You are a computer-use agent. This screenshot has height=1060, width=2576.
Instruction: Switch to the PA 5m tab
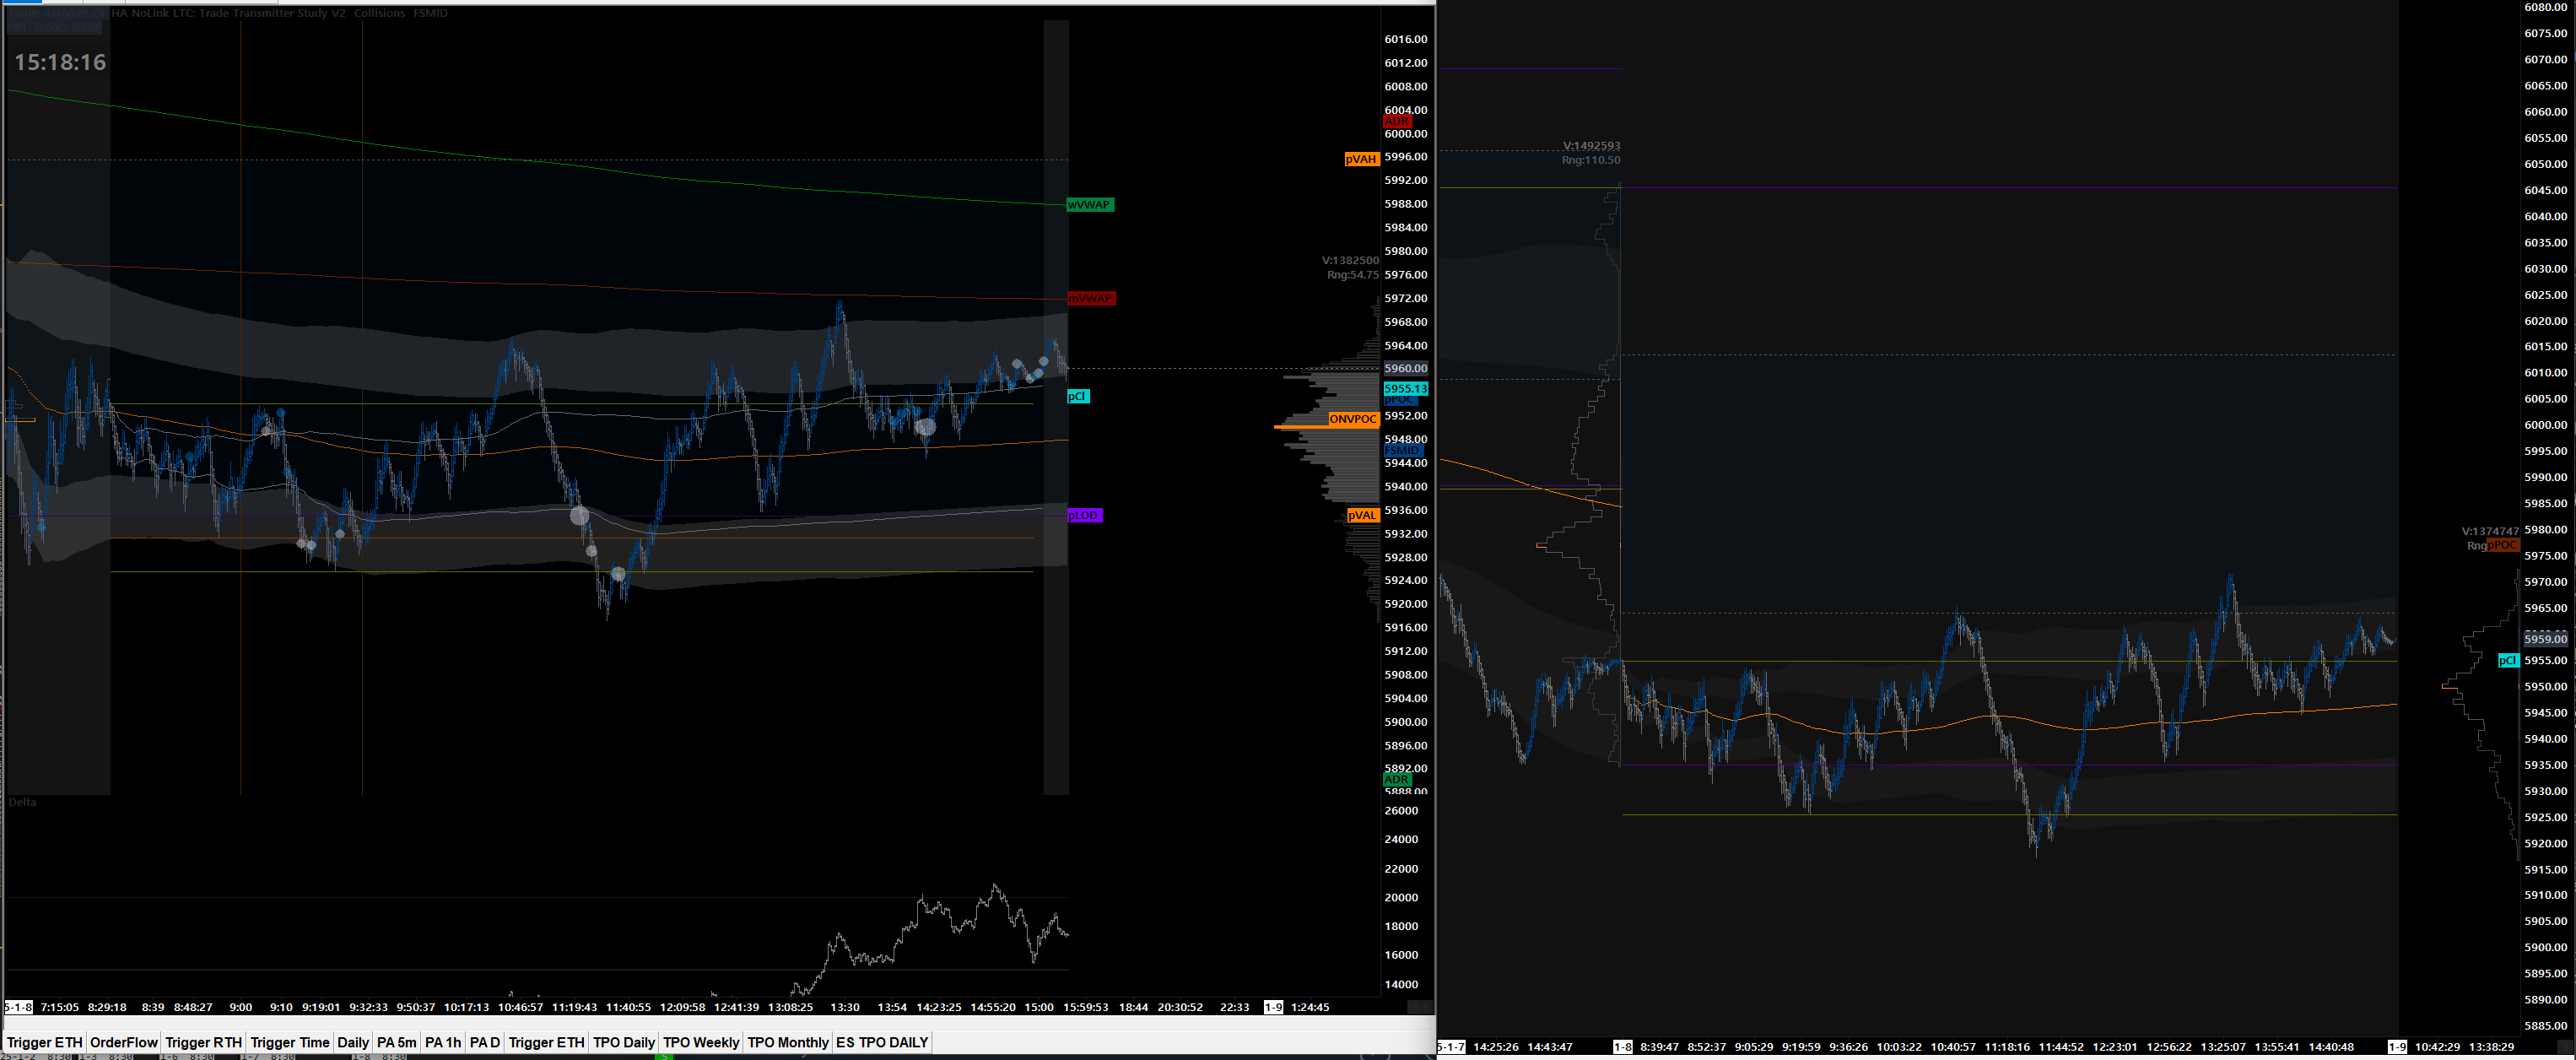point(396,1042)
